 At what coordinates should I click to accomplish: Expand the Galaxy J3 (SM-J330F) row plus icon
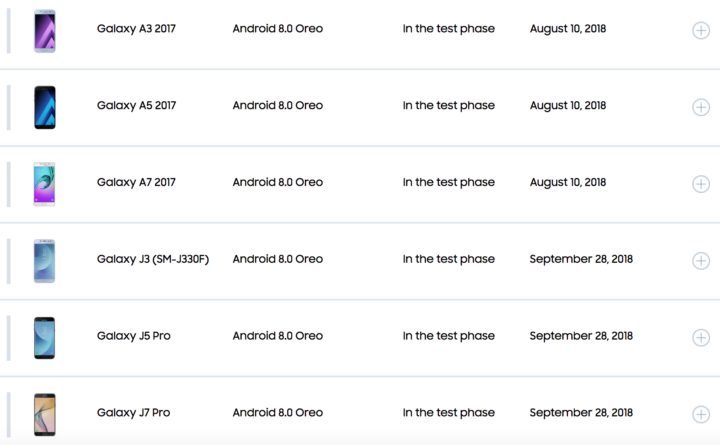pyautogui.click(x=700, y=261)
